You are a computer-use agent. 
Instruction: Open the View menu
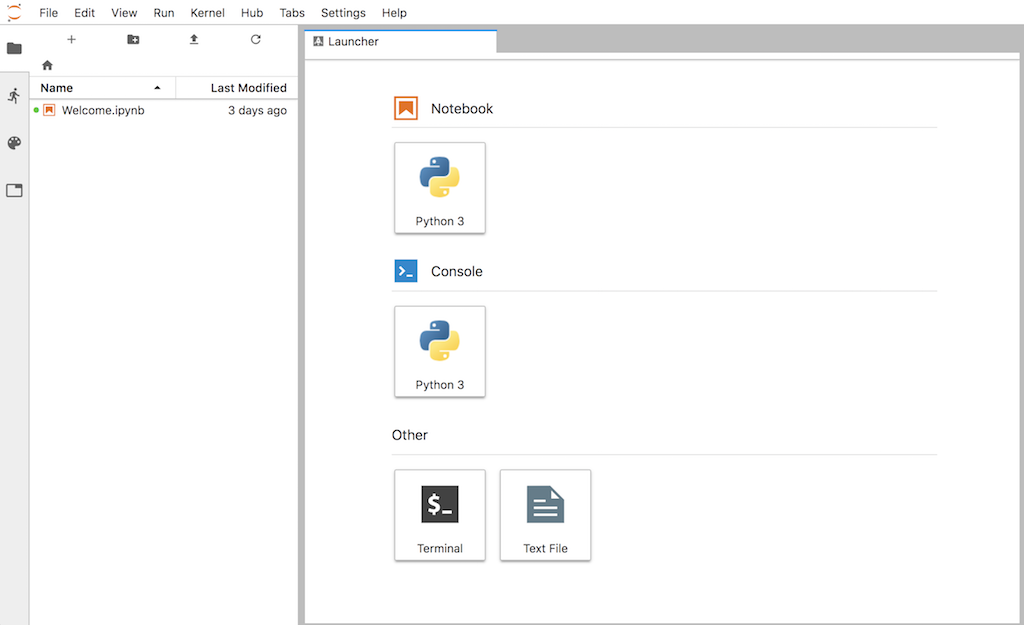[x=124, y=13]
